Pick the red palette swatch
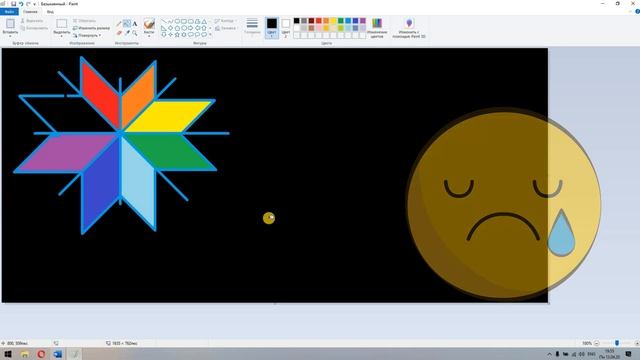The image size is (640, 360). 319,21
